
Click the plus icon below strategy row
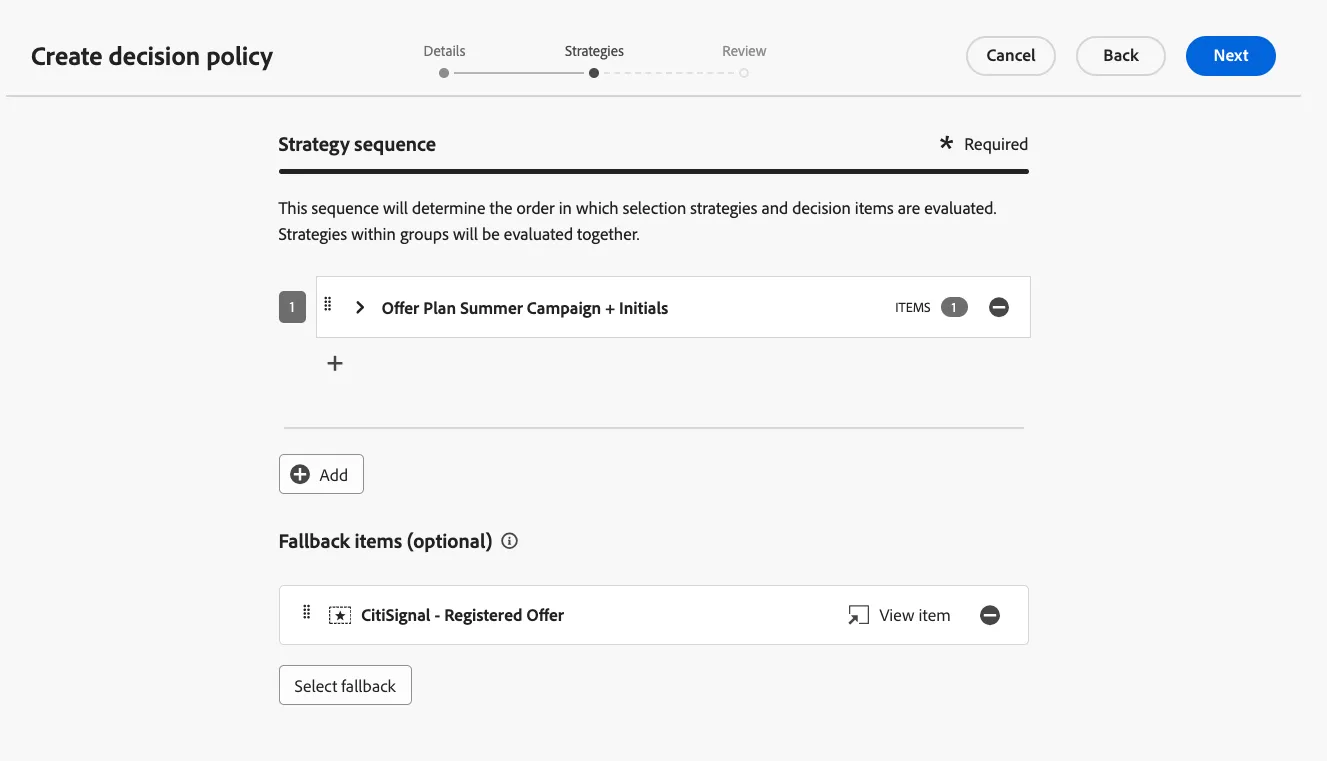pos(335,364)
